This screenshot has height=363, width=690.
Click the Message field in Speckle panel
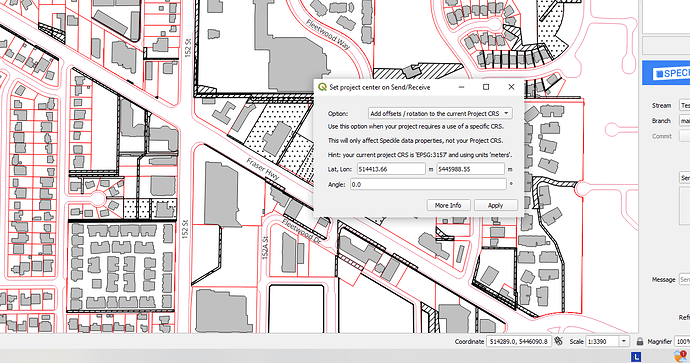[x=685, y=279]
